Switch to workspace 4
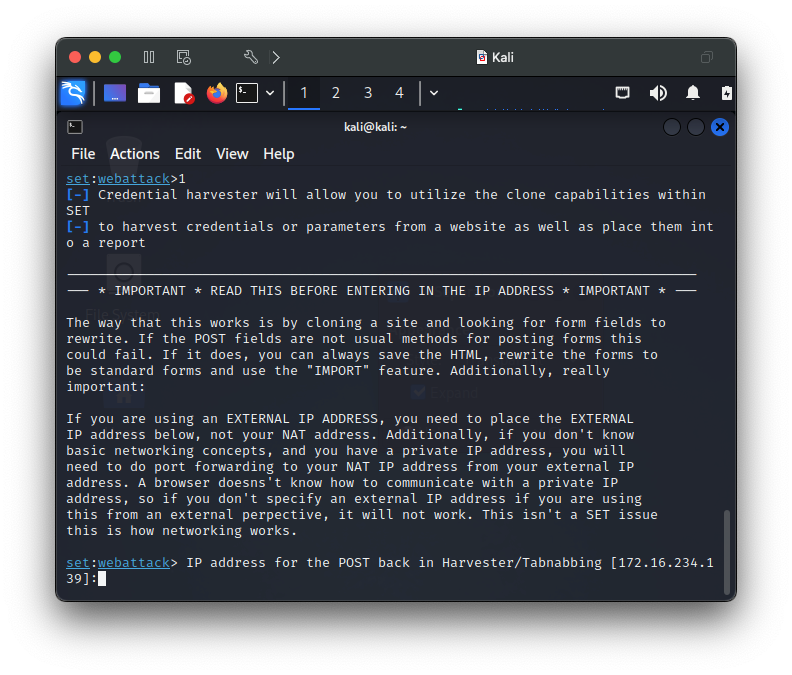792x675 pixels. (x=400, y=93)
